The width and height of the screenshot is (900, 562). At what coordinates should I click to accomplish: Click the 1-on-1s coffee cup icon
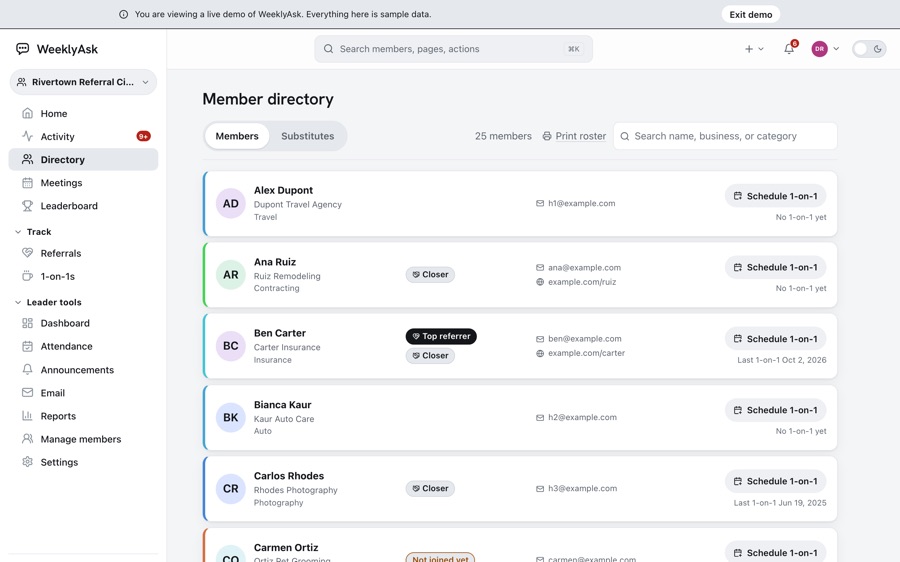[27, 276]
